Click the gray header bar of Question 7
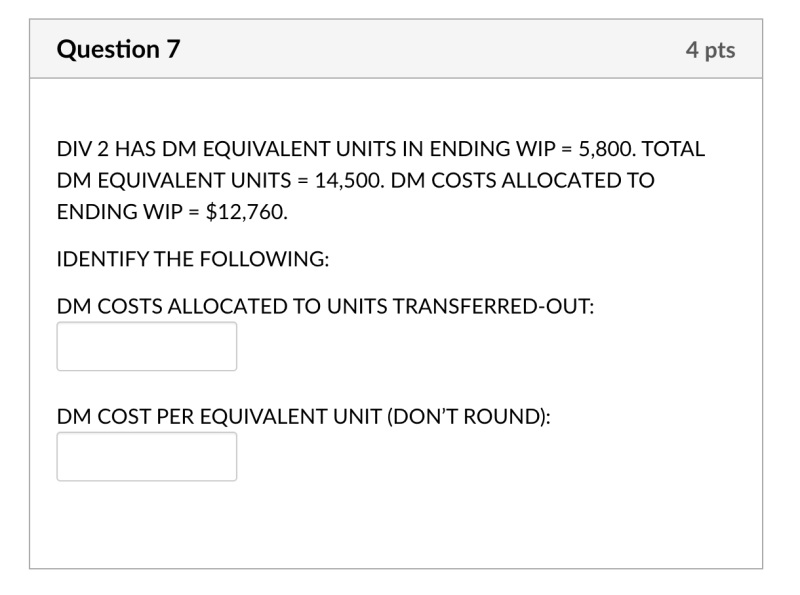The width and height of the screenshot is (800, 595). (400, 46)
